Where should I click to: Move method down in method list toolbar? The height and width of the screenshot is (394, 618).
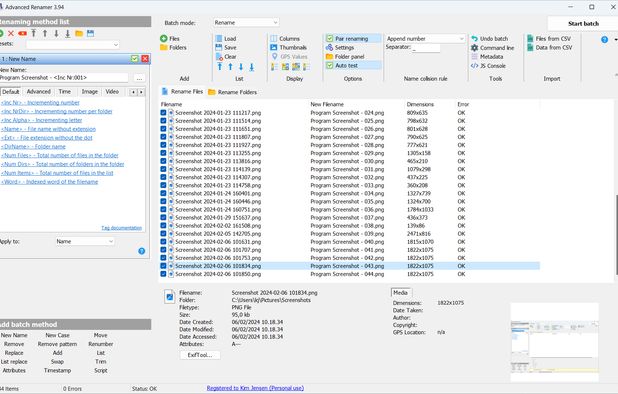tap(56, 33)
